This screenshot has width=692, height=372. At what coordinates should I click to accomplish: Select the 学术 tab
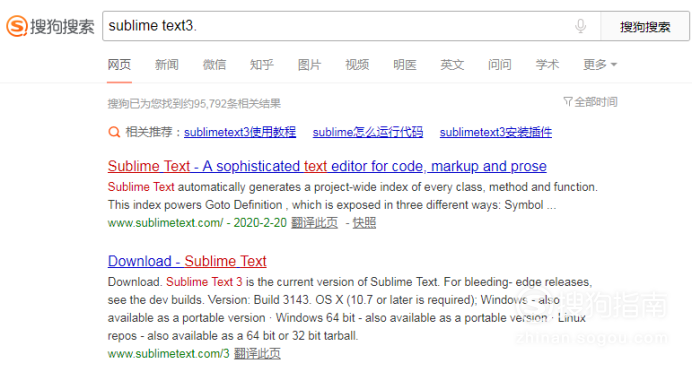tap(547, 65)
